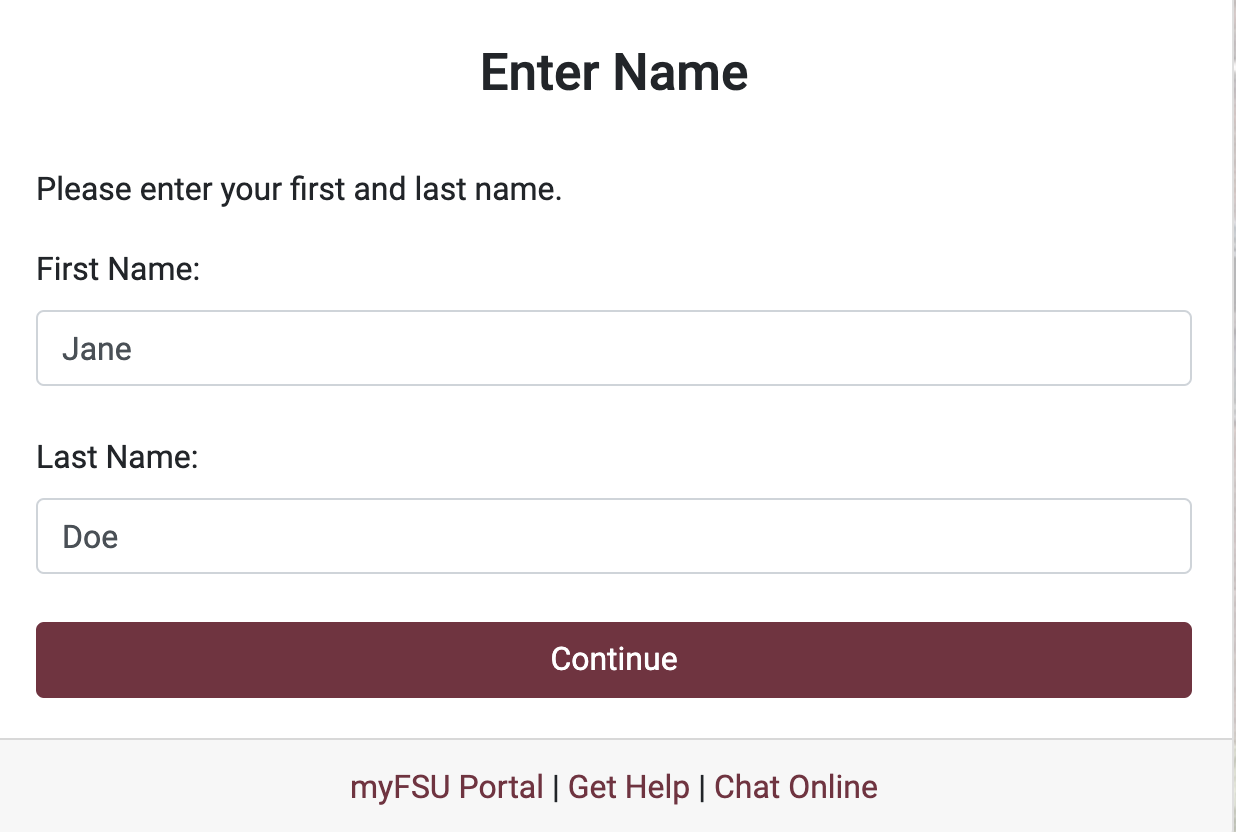The width and height of the screenshot is (1236, 832).
Task: Click the First Name label
Action: pos(117,268)
